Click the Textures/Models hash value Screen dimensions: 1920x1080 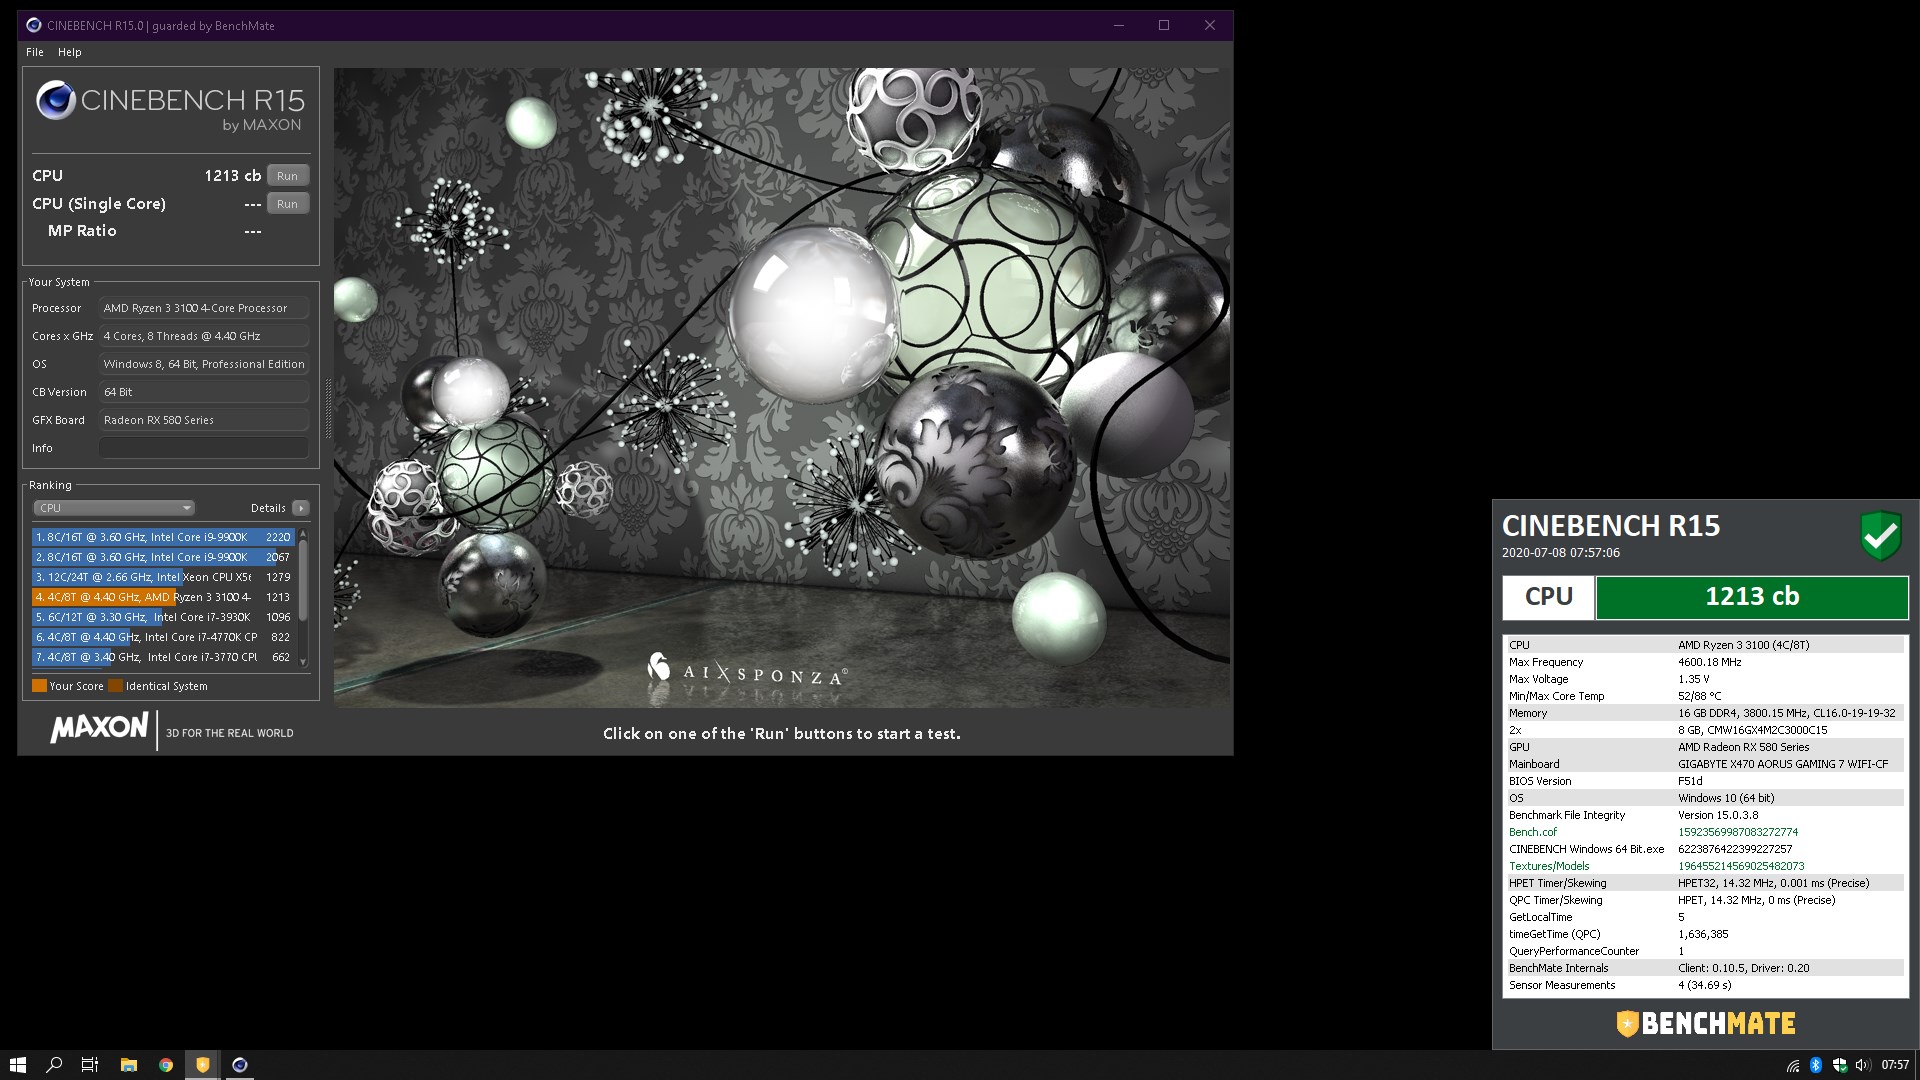click(1741, 866)
